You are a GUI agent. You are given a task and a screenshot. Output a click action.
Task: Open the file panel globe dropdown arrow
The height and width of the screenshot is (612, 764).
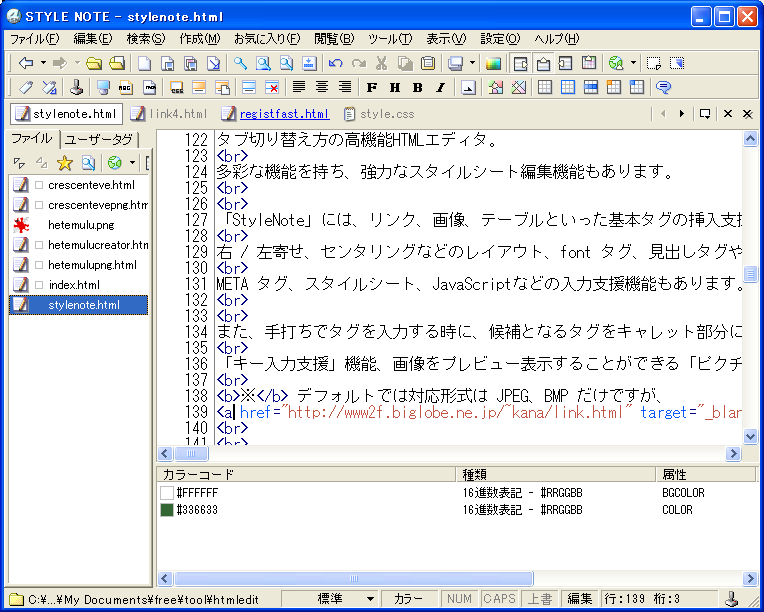pos(132,163)
